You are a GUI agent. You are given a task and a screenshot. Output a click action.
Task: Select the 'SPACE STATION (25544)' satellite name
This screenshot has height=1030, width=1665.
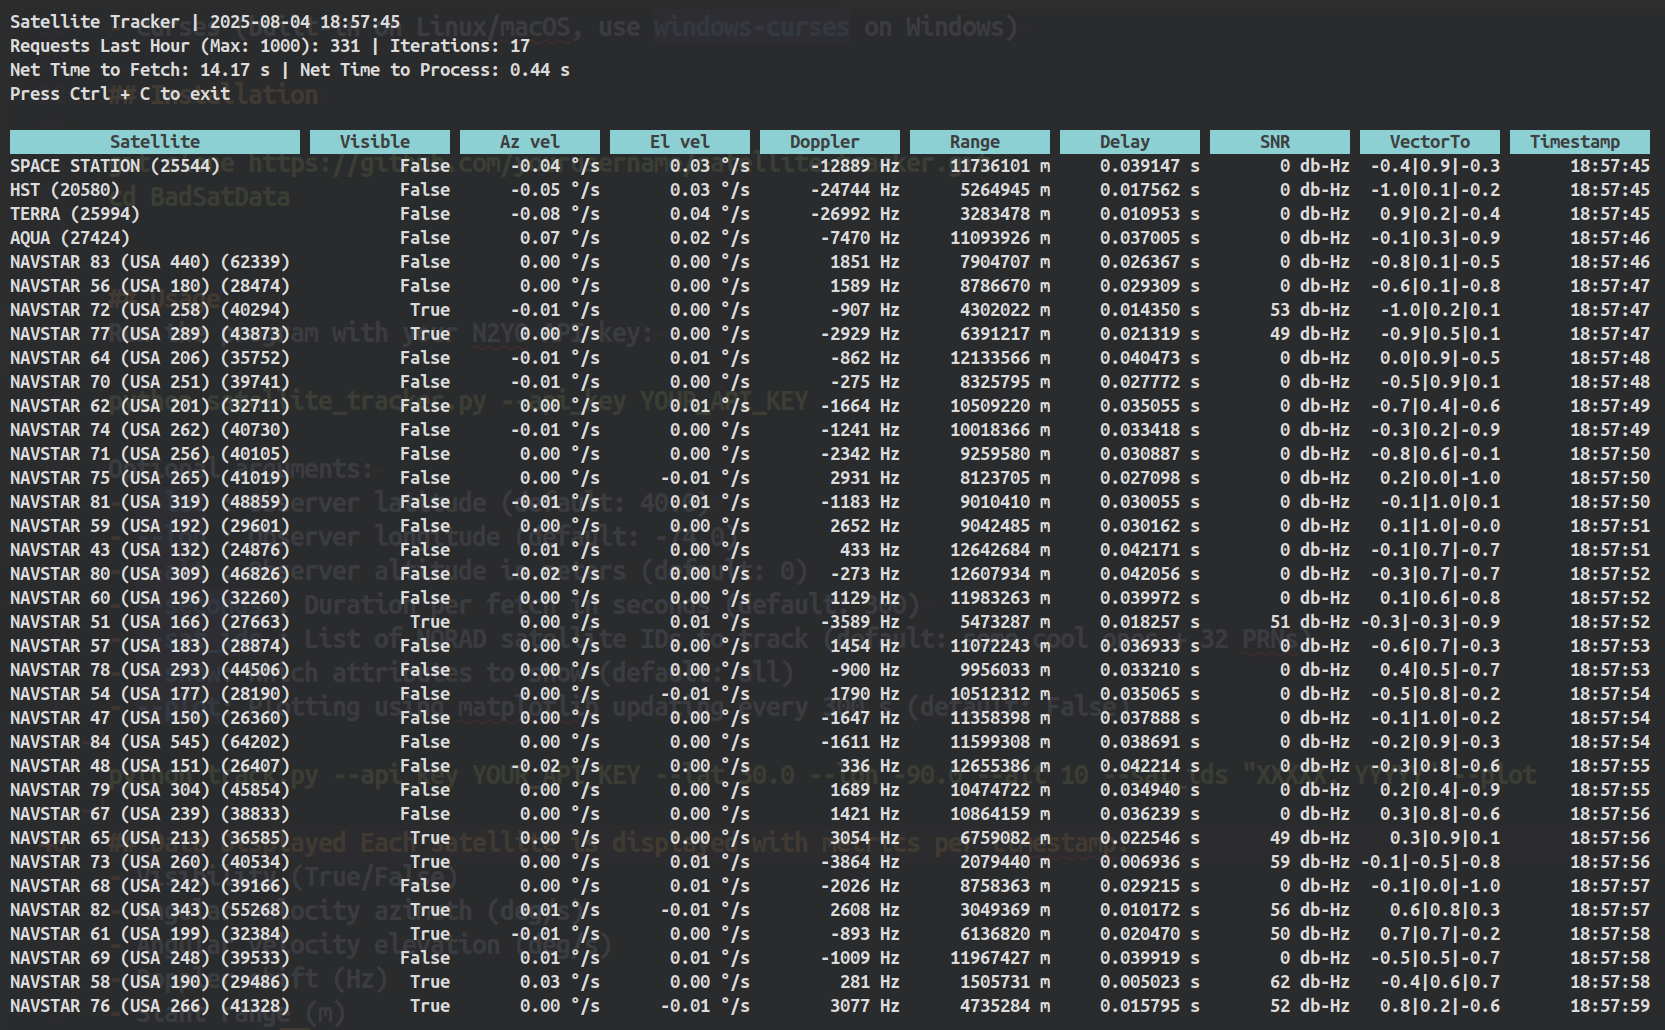click(115, 166)
